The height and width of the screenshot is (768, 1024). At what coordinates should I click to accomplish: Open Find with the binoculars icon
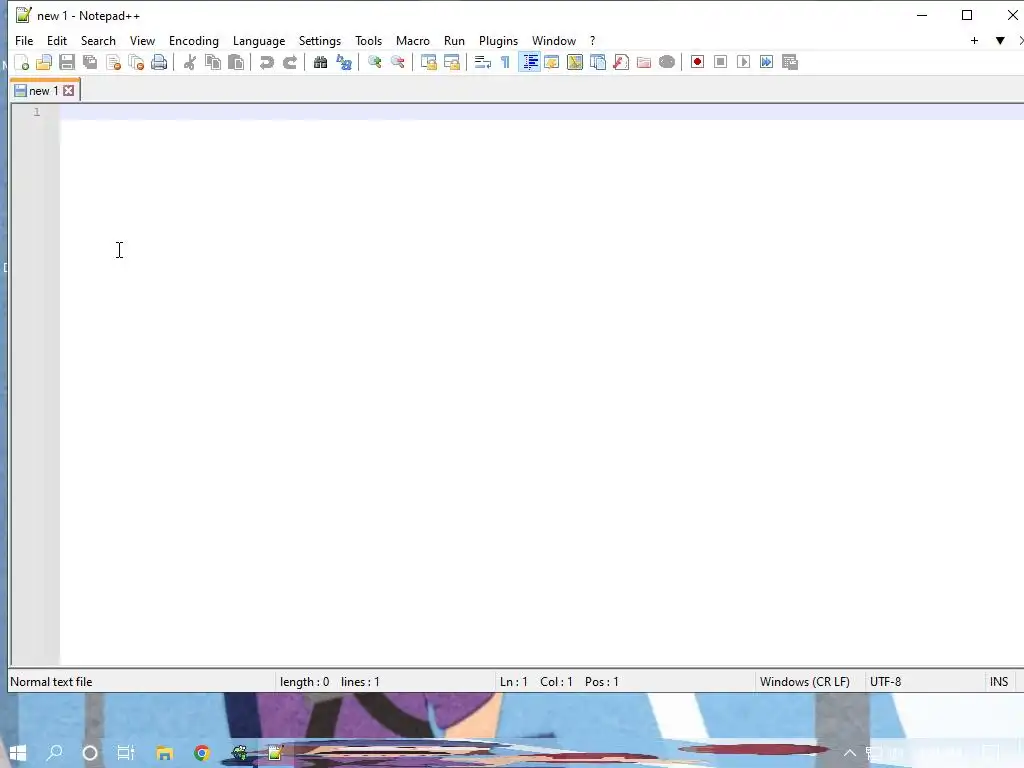pos(320,63)
